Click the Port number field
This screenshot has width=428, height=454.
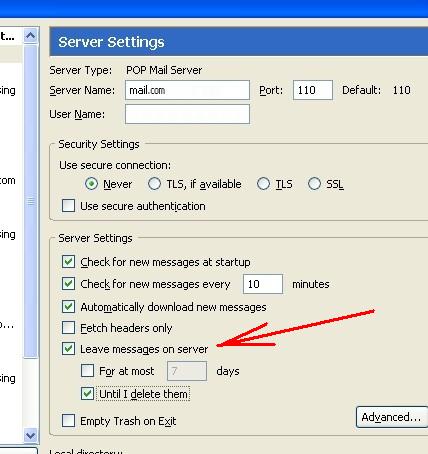pyautogui.click(x=313, y=90)
